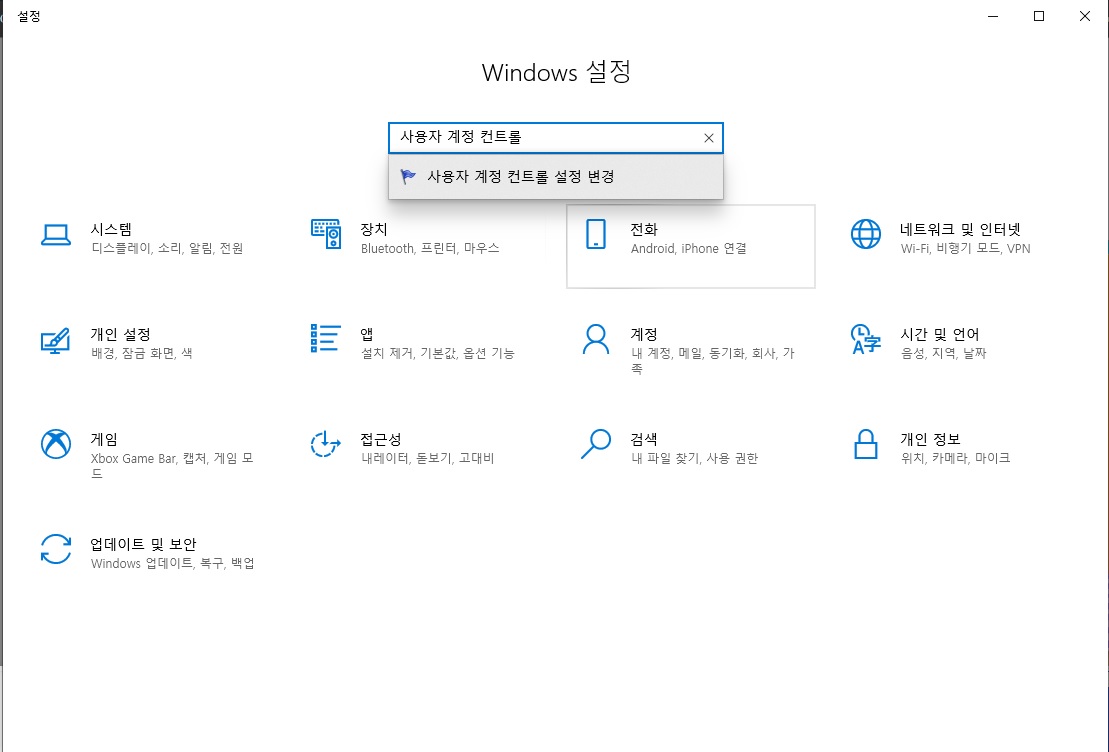
Task: Open the 시스템 category title
Action: 111,229
